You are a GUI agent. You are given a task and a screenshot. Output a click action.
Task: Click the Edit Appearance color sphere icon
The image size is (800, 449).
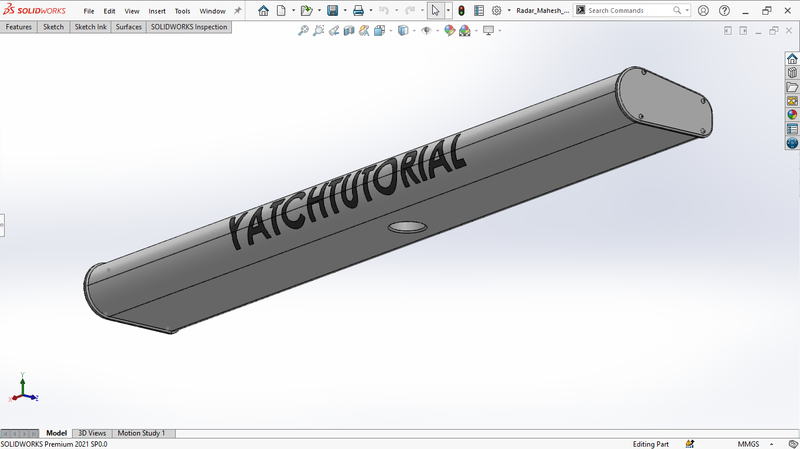[x=449, y=31]
